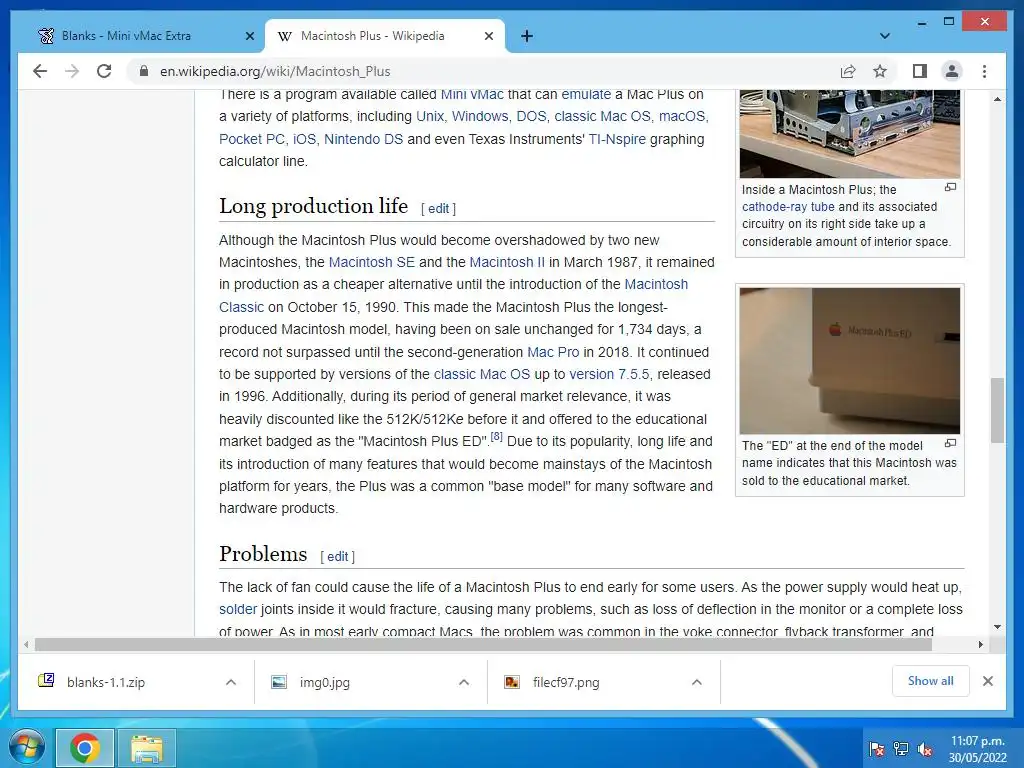
Task: Close the downloads bar
Action: [x=987, y=681]
